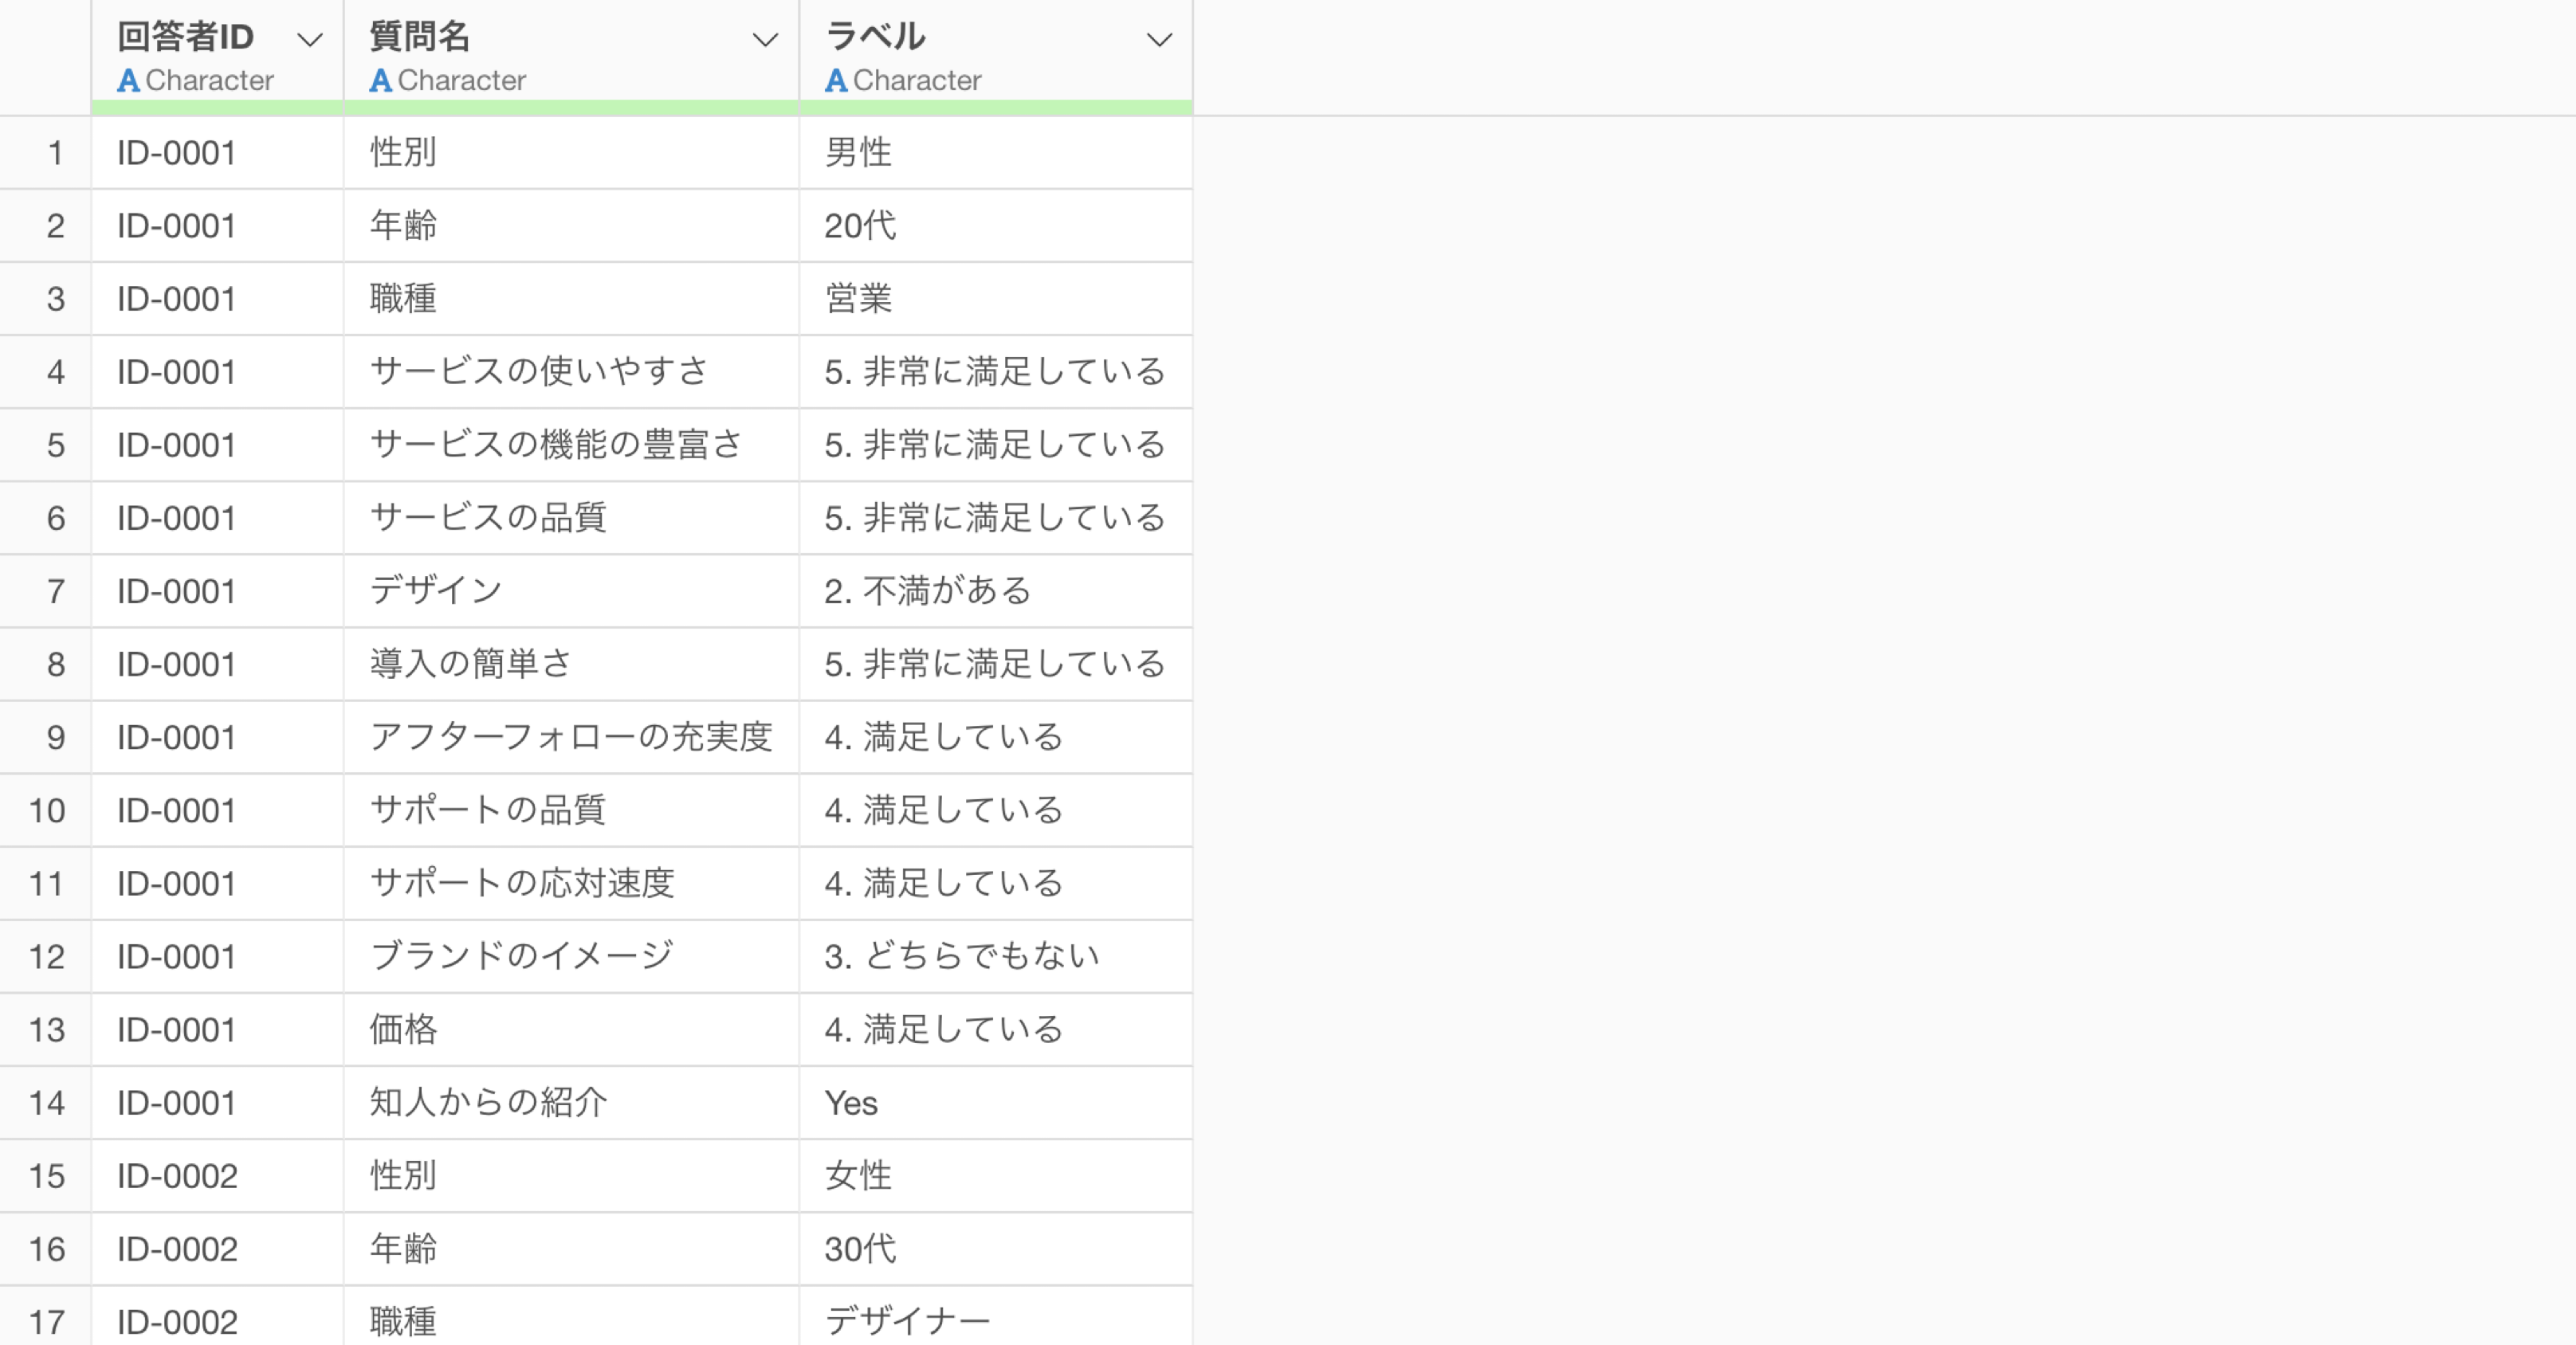The height and width of the screenshot is (1345, 2576).
Task: Click the ID-0002 cell in row 15
Action: pyautogui.click(x=177, y=1176)
